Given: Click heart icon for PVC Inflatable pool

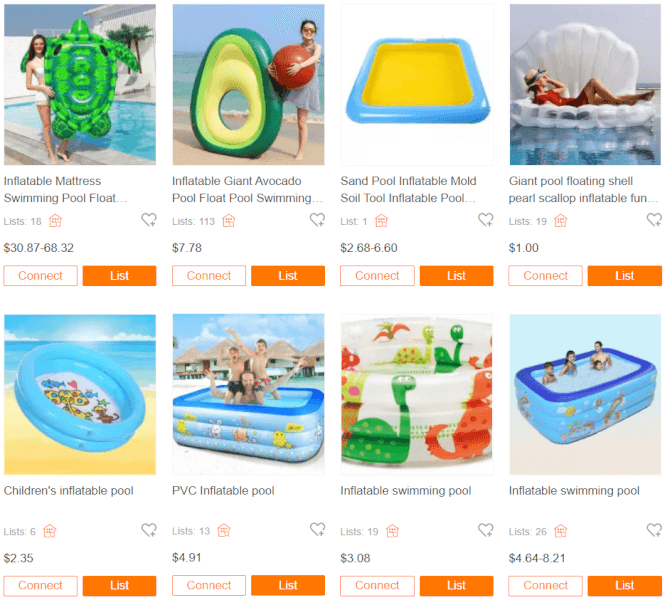Looking at the screenshot, I should (317, 530).
